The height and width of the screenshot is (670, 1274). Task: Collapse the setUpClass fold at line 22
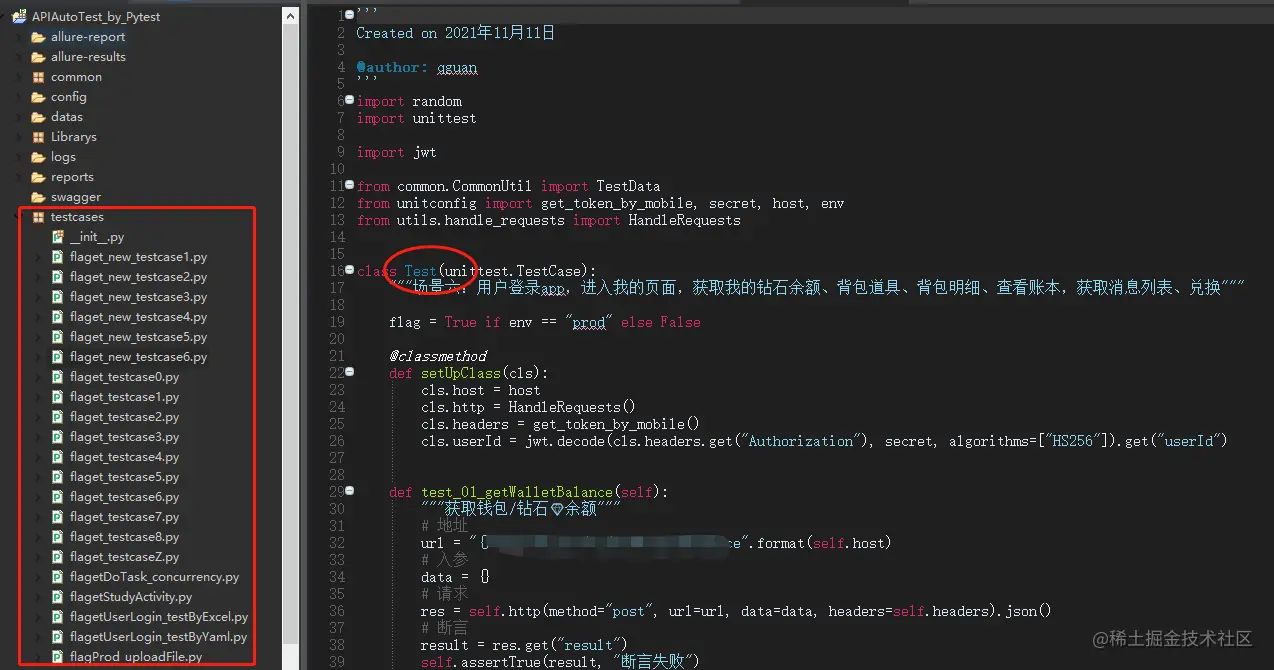pyautogui.click(x=349, y=372)
